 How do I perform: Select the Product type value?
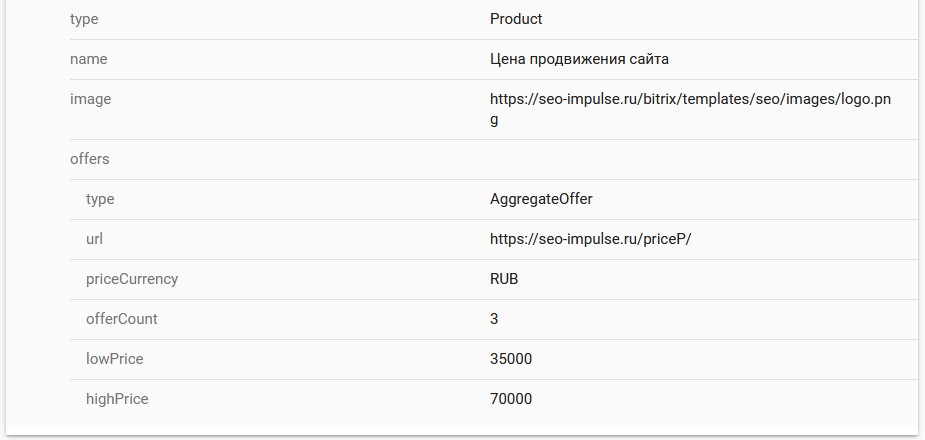[516, 19]
